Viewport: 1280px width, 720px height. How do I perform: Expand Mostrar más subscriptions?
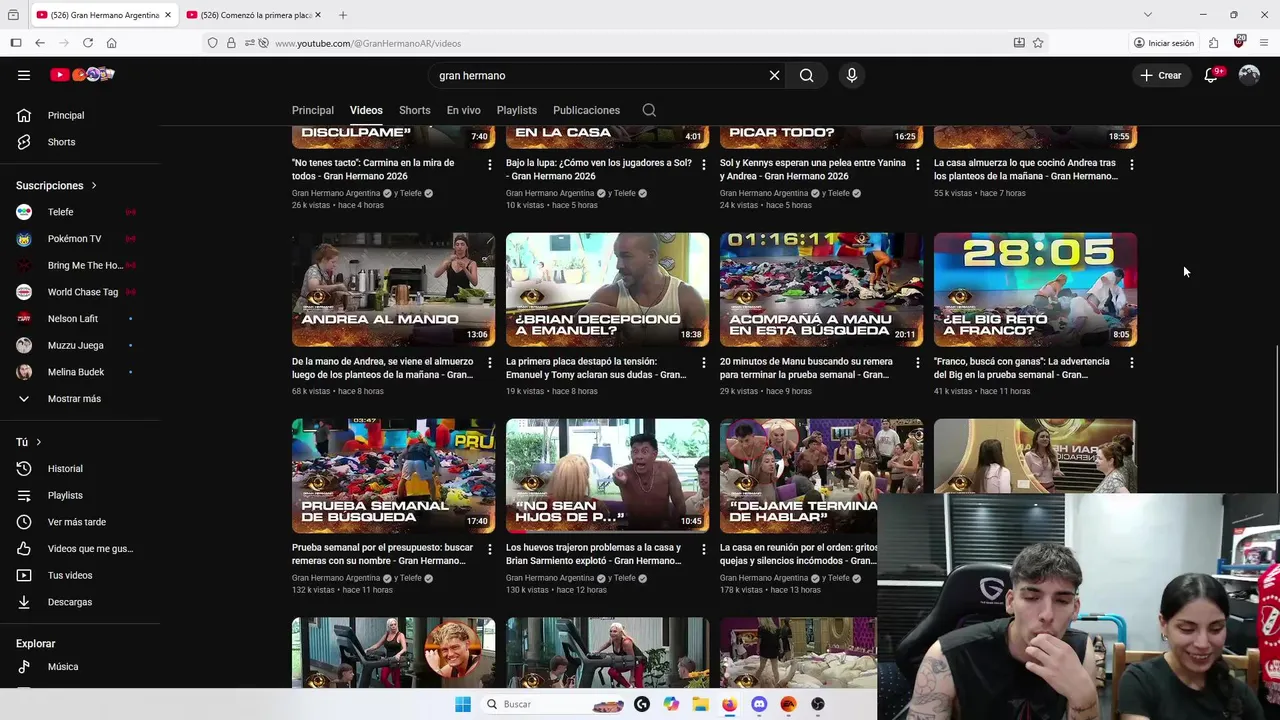click(74, 399)
